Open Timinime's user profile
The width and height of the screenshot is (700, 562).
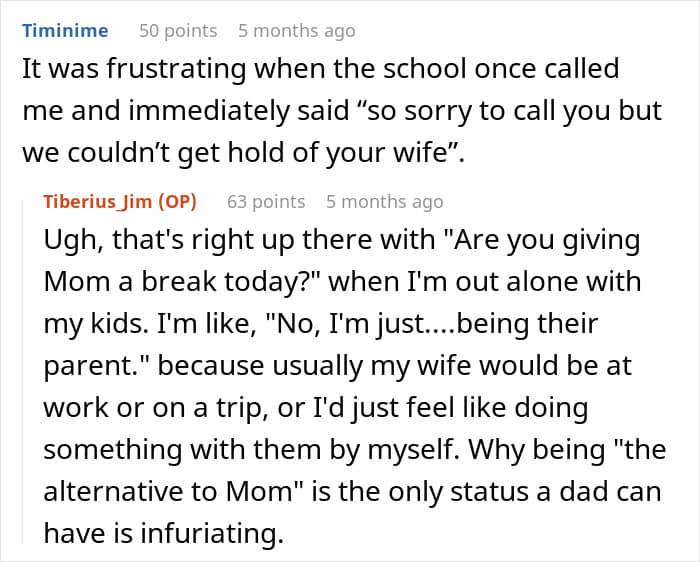click(x=65, y=31)
